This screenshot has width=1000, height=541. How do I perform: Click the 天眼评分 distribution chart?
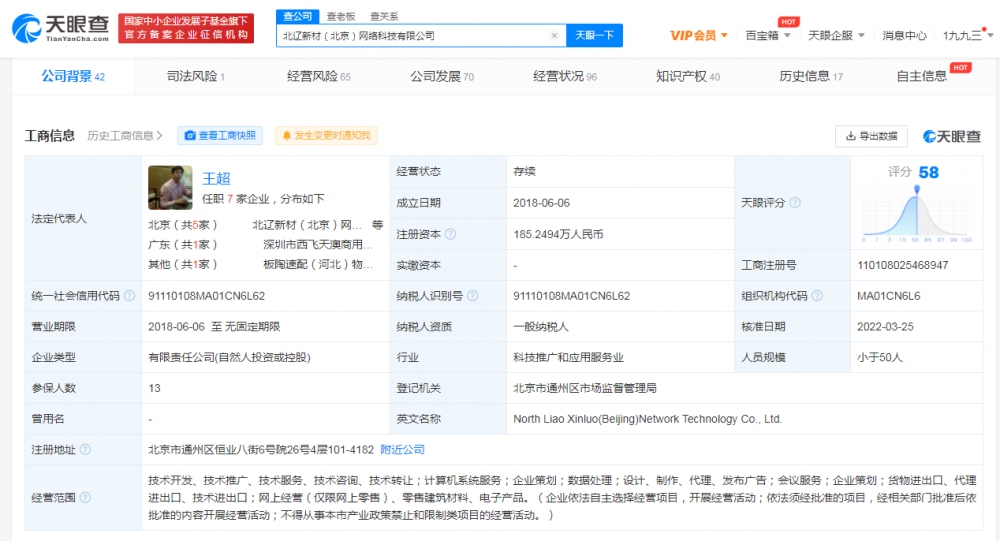click(916, 216)
